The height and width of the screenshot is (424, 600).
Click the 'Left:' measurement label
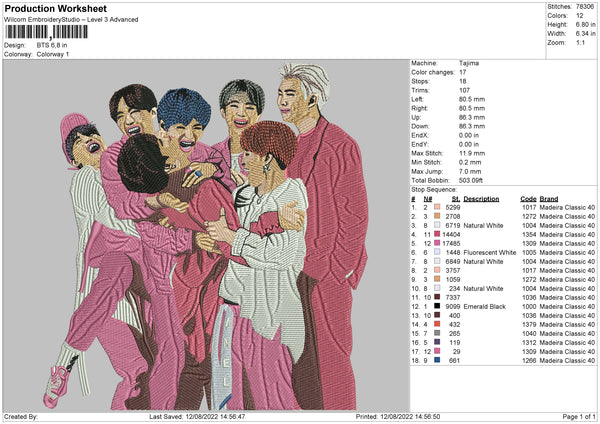pos(417,99)
